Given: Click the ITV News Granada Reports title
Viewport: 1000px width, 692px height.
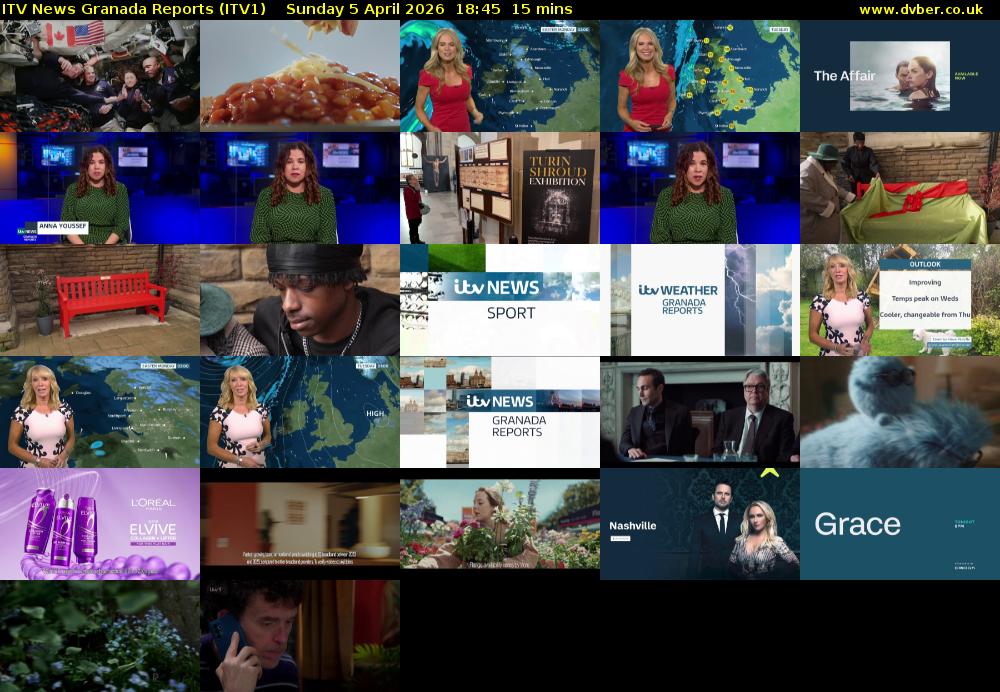Looking at the screenshot, I should [134, 9].
